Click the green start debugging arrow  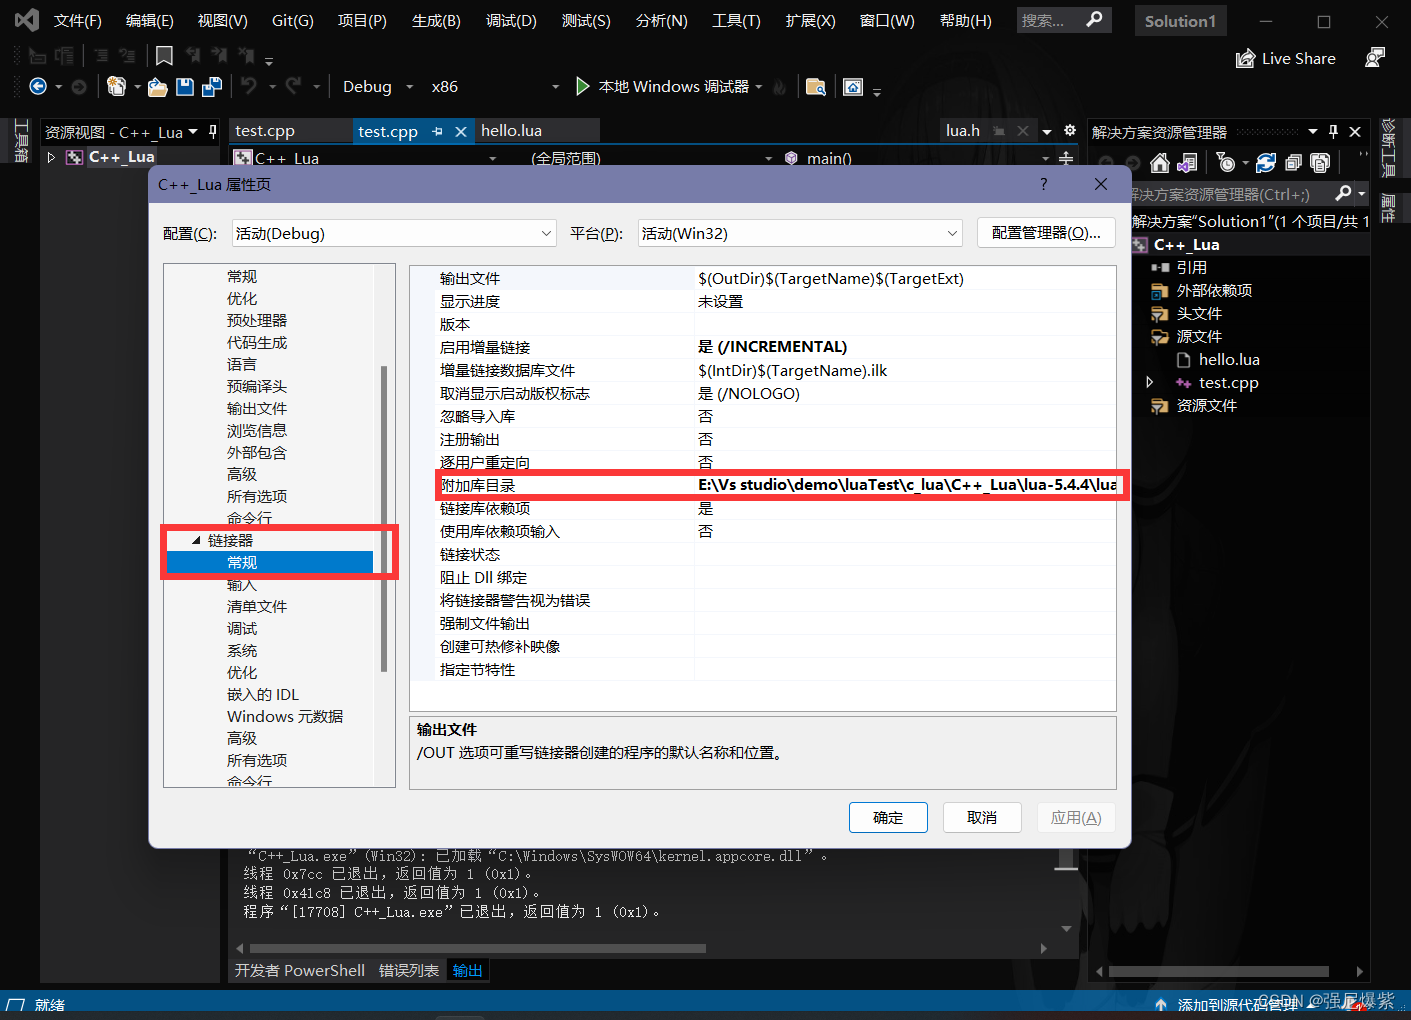point(582,87)
